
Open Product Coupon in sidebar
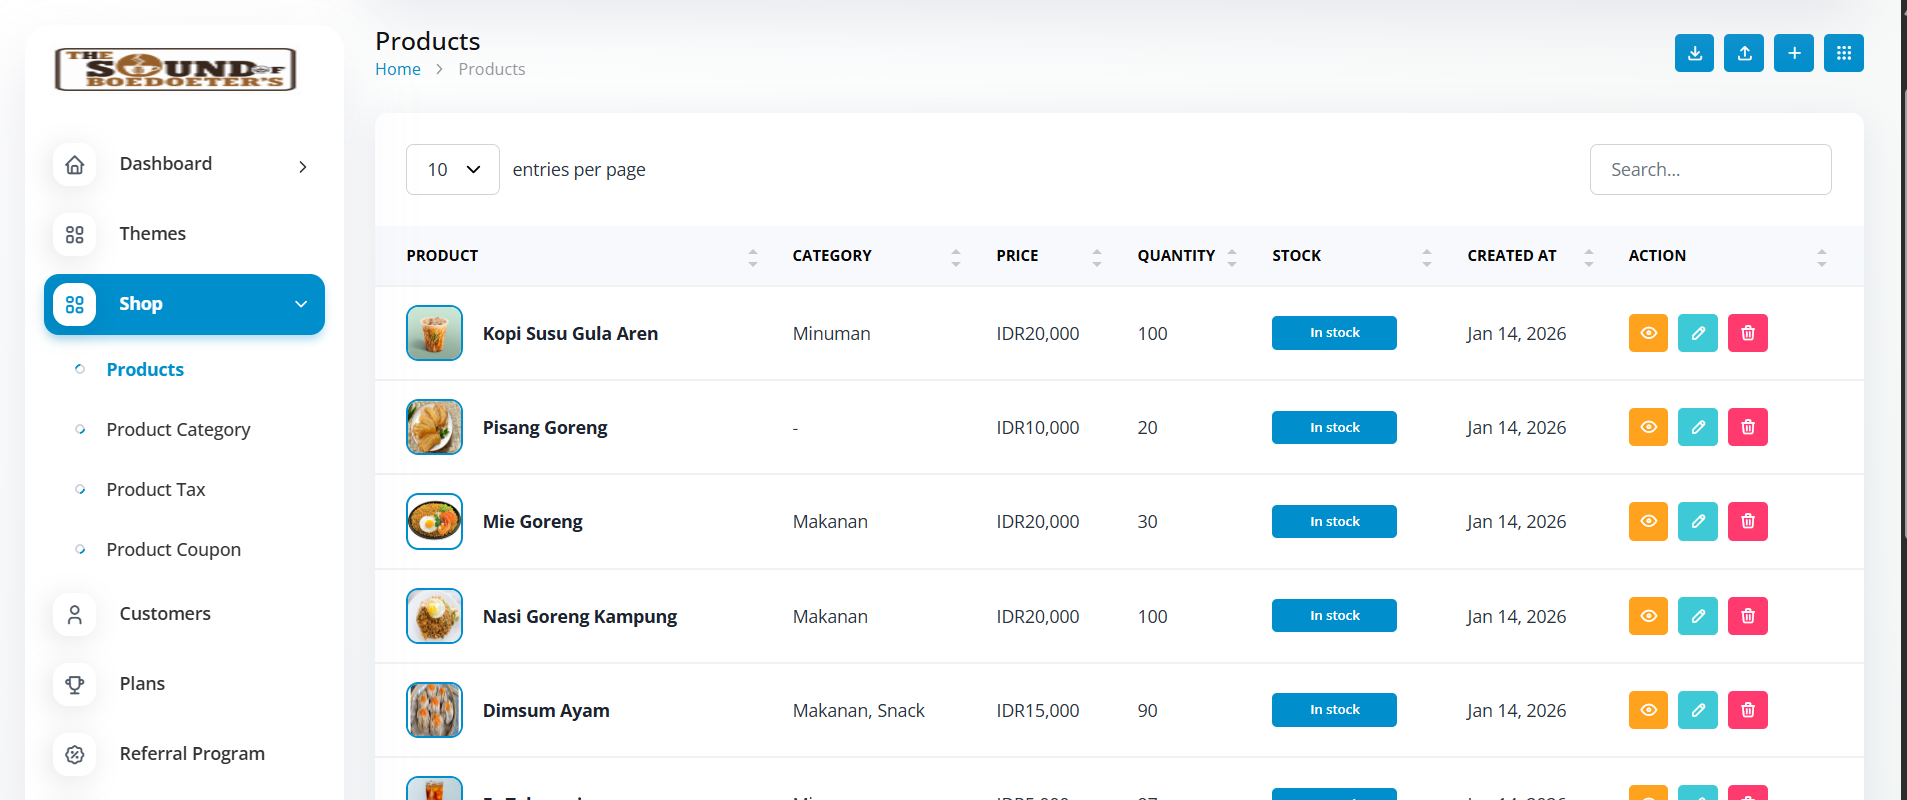coord(174,550)
